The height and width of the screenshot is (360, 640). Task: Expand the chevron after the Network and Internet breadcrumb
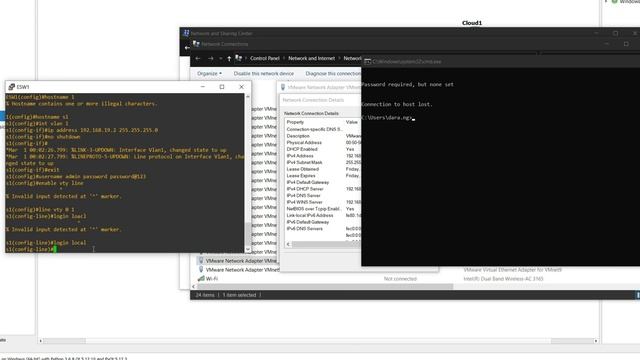click(x=339, y=58)
